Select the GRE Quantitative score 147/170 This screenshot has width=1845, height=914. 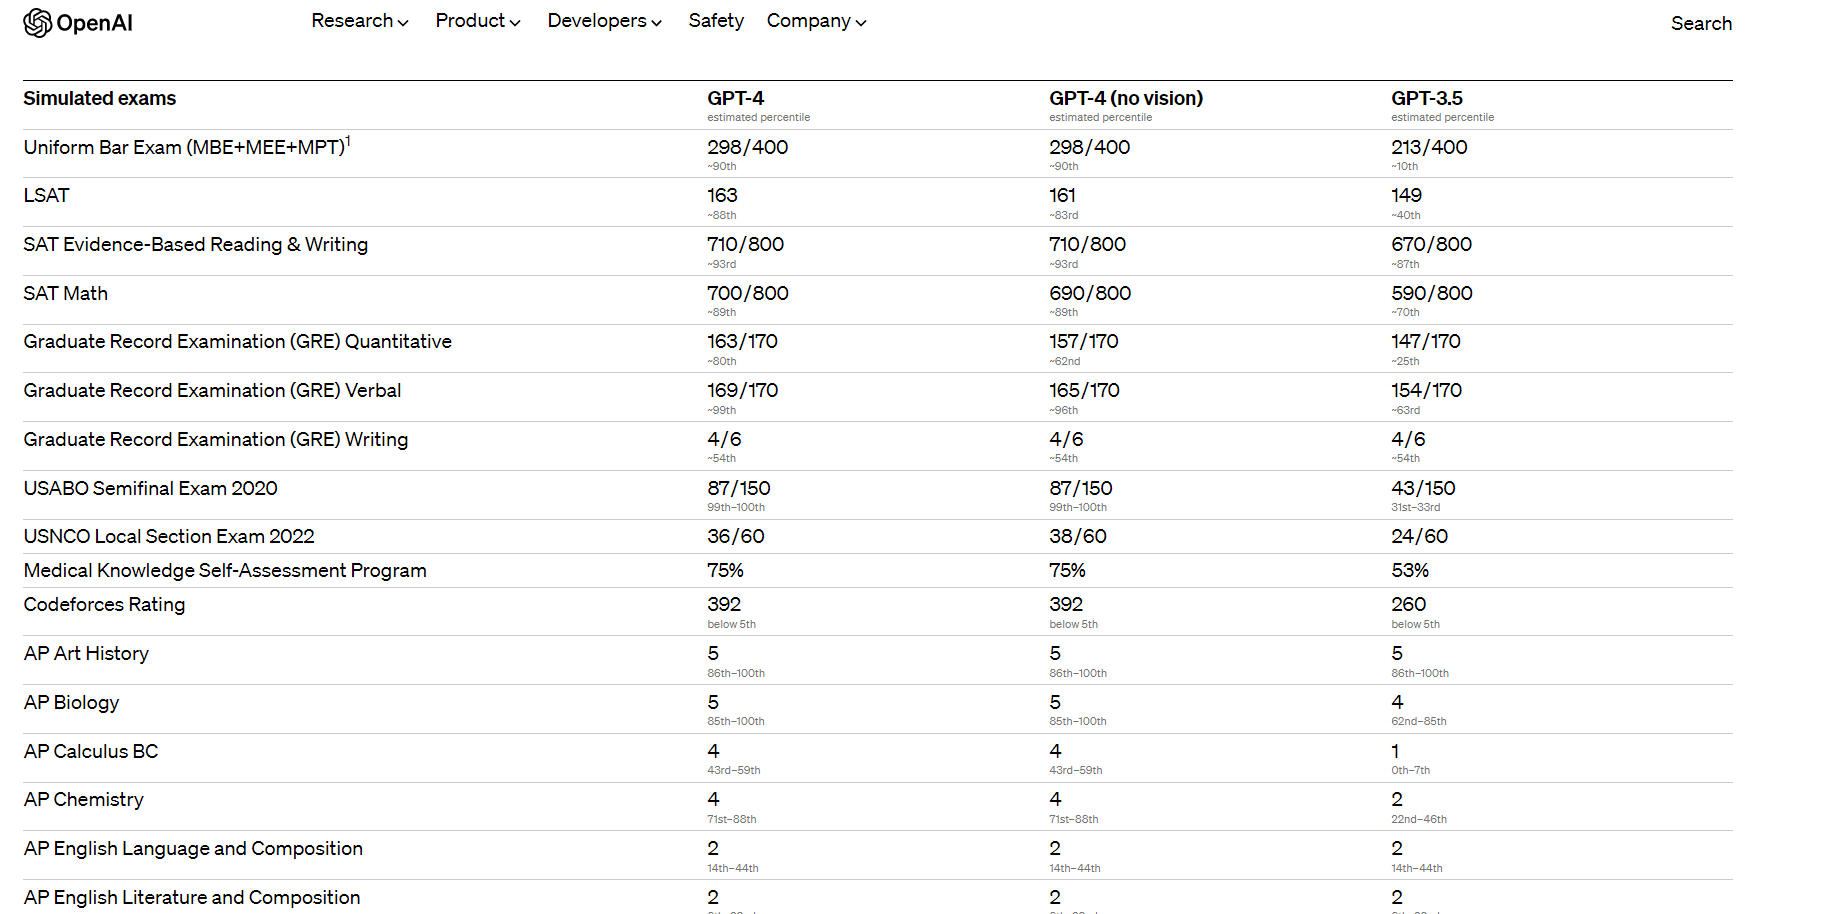(x=1426, y=341)
